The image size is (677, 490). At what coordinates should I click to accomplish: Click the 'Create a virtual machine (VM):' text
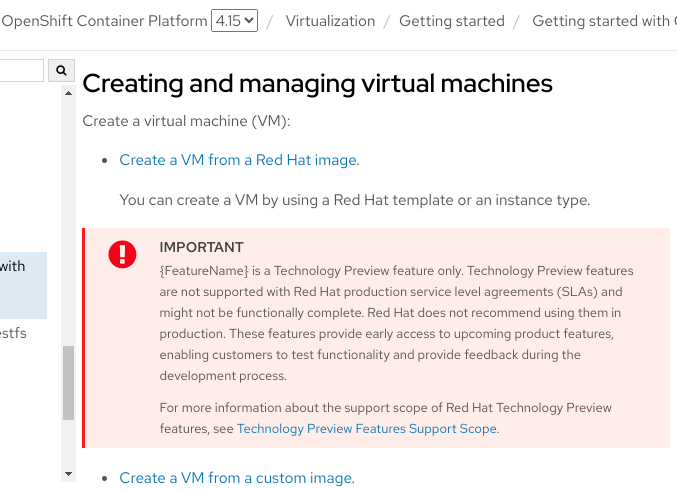[186, 121]
